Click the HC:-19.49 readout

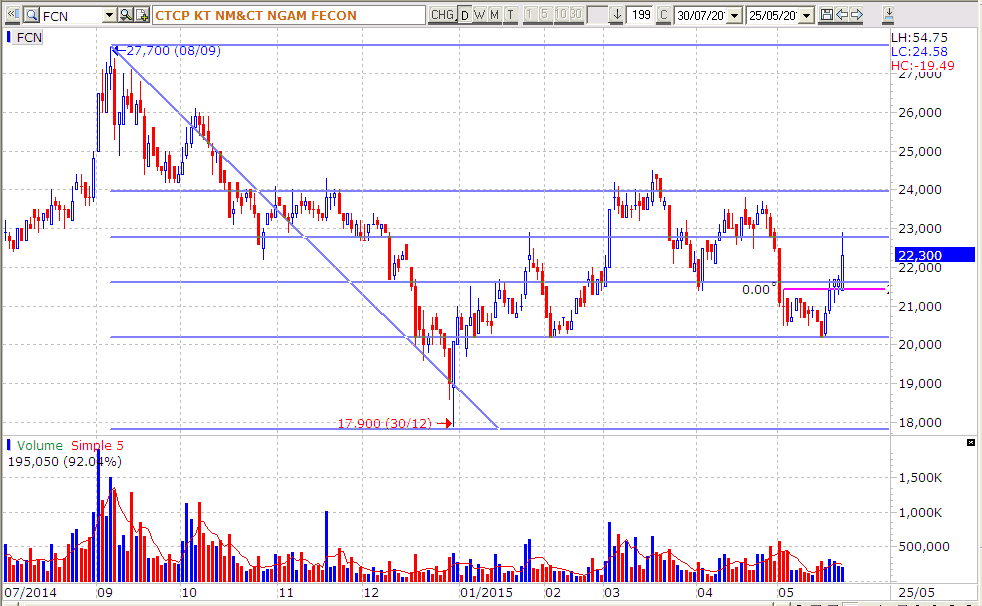[923, 66]
